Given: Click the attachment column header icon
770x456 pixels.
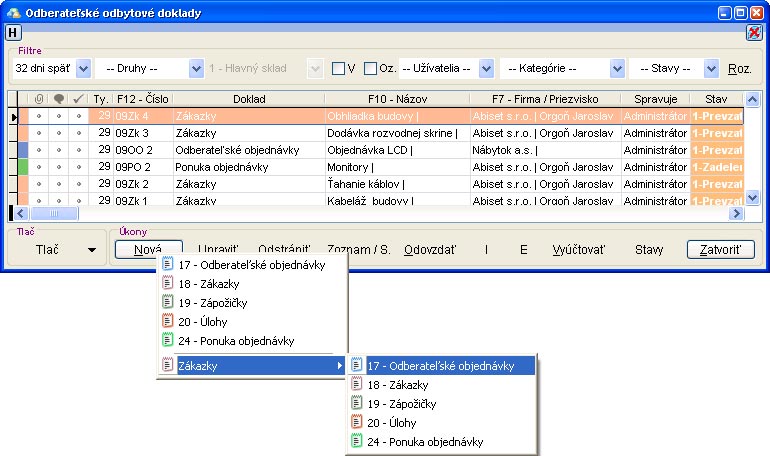Looking at the screenshot, I should pyautogui.click(x=40, y=100).
